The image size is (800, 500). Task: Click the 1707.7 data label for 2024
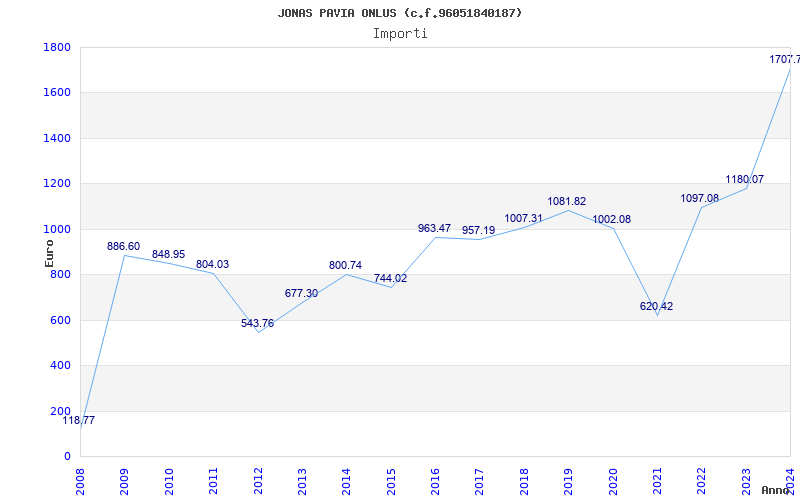(x=784, y=60)
